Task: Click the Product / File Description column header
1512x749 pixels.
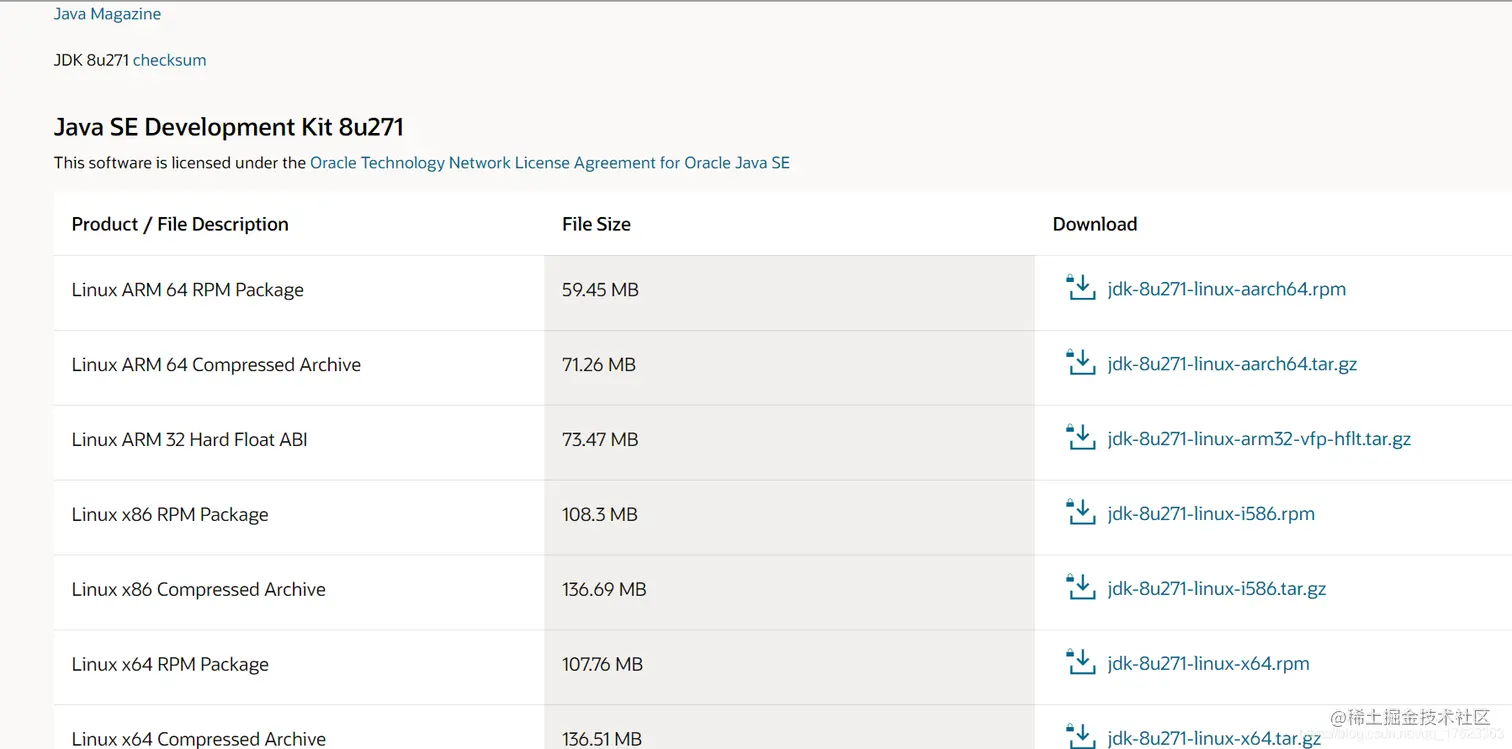Action: coord(180,224)
